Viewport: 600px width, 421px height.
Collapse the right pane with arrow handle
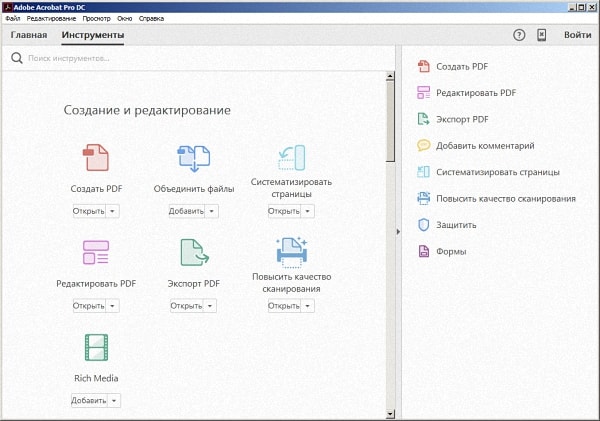[399, 232]
